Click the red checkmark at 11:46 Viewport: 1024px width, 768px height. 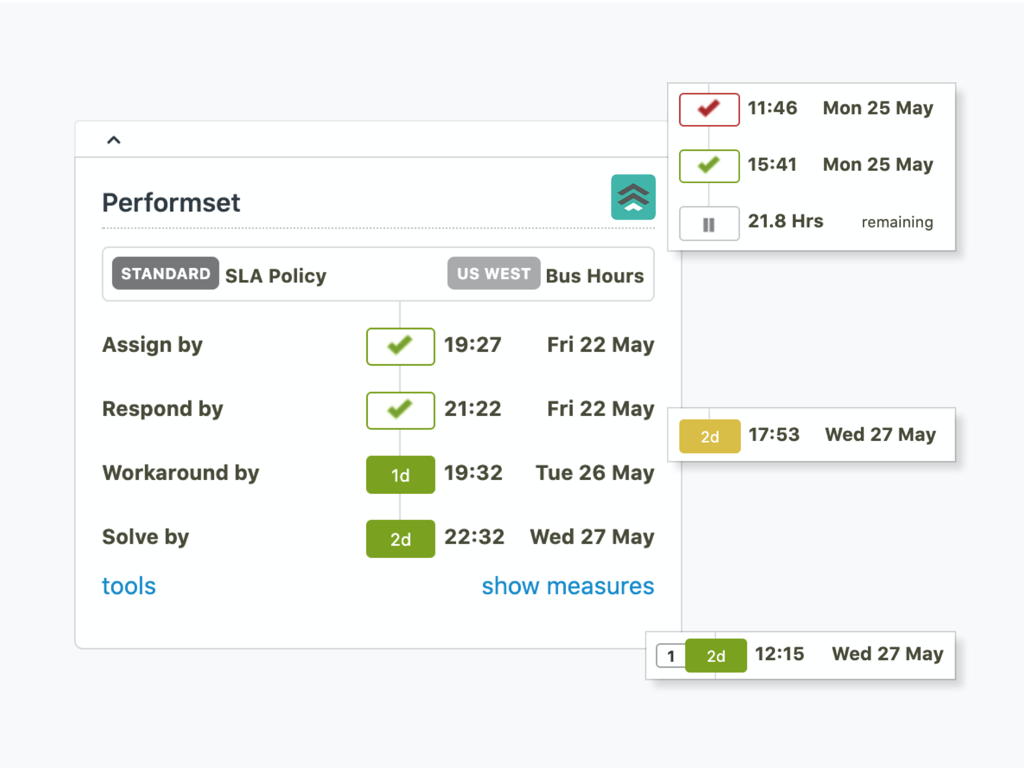(x=709, y=109)
